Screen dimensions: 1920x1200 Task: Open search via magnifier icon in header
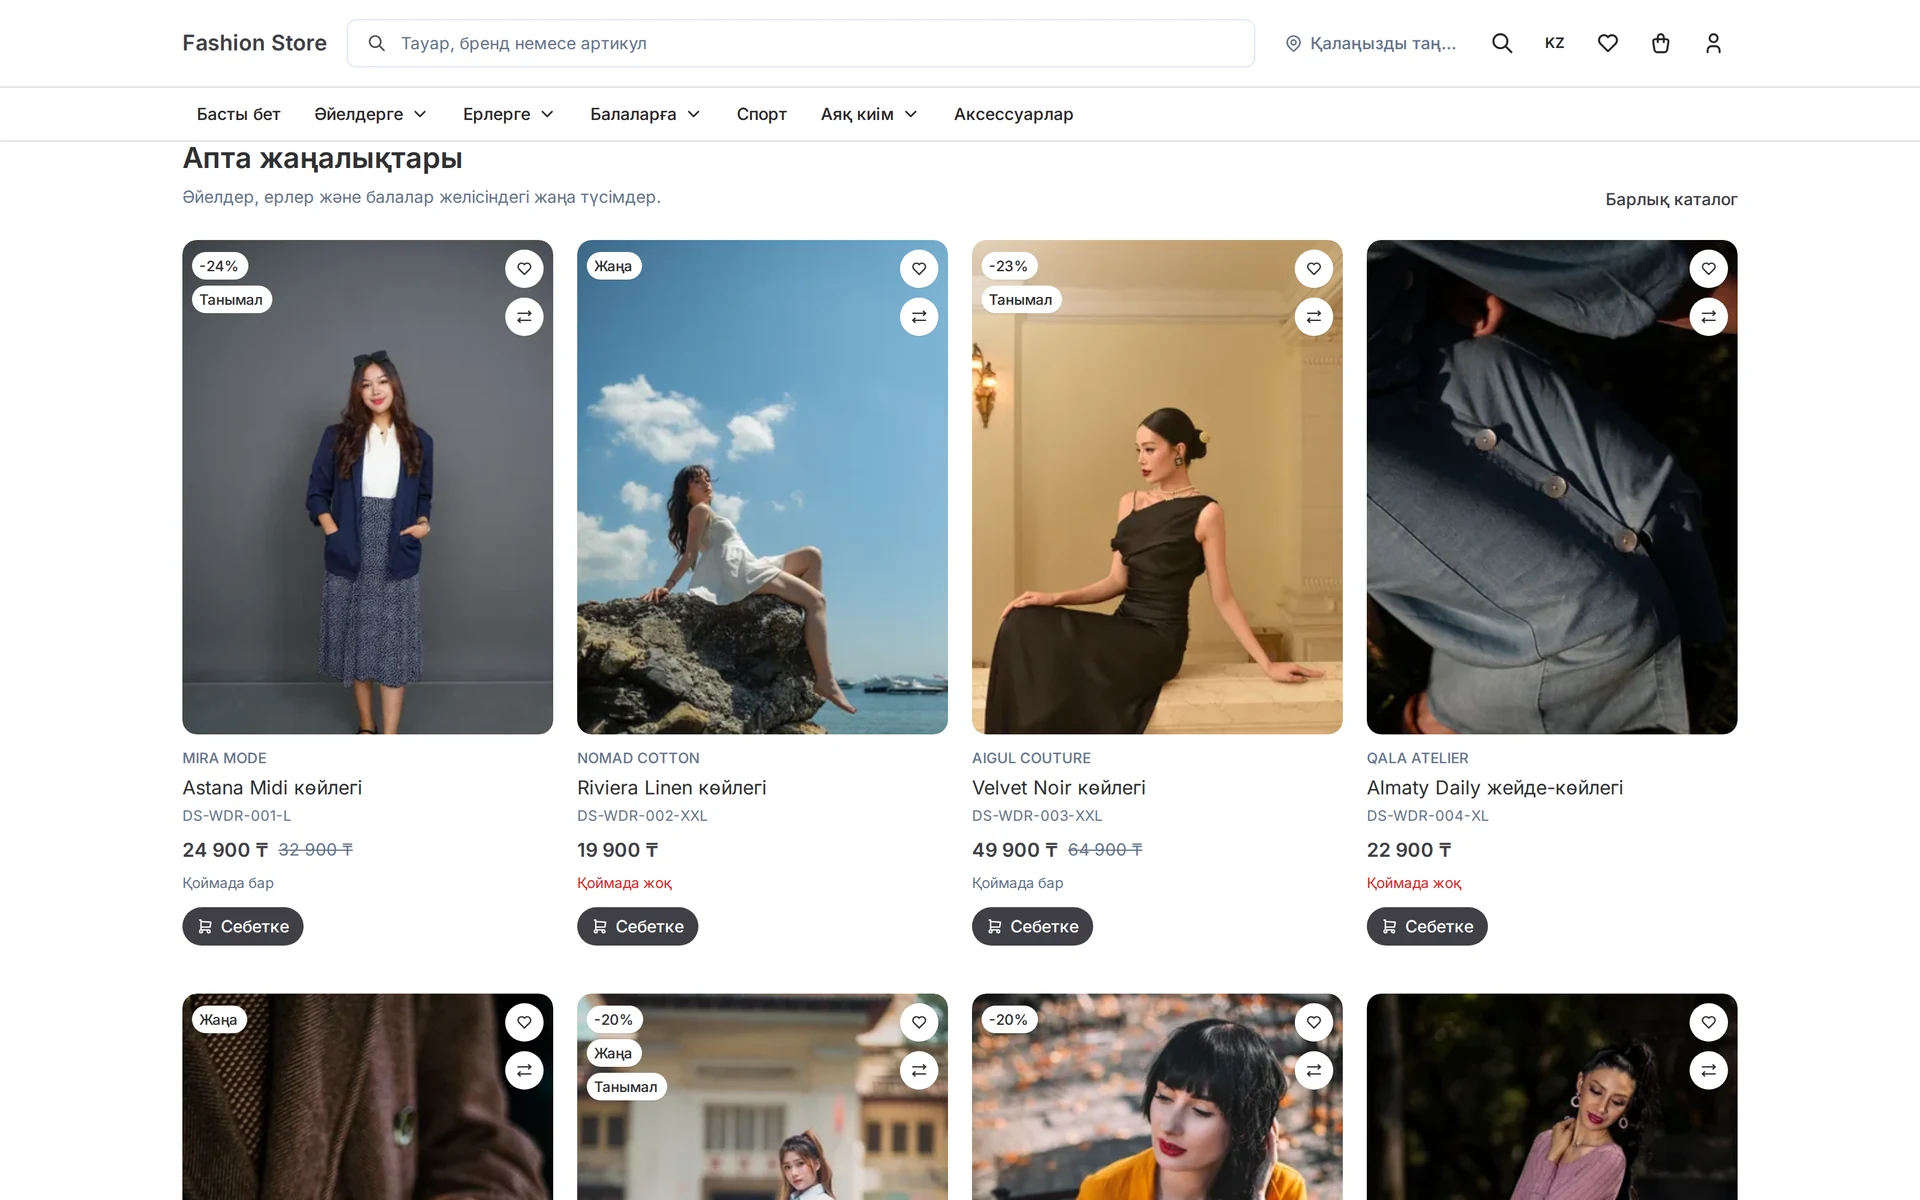click(x=1501, y=43)
